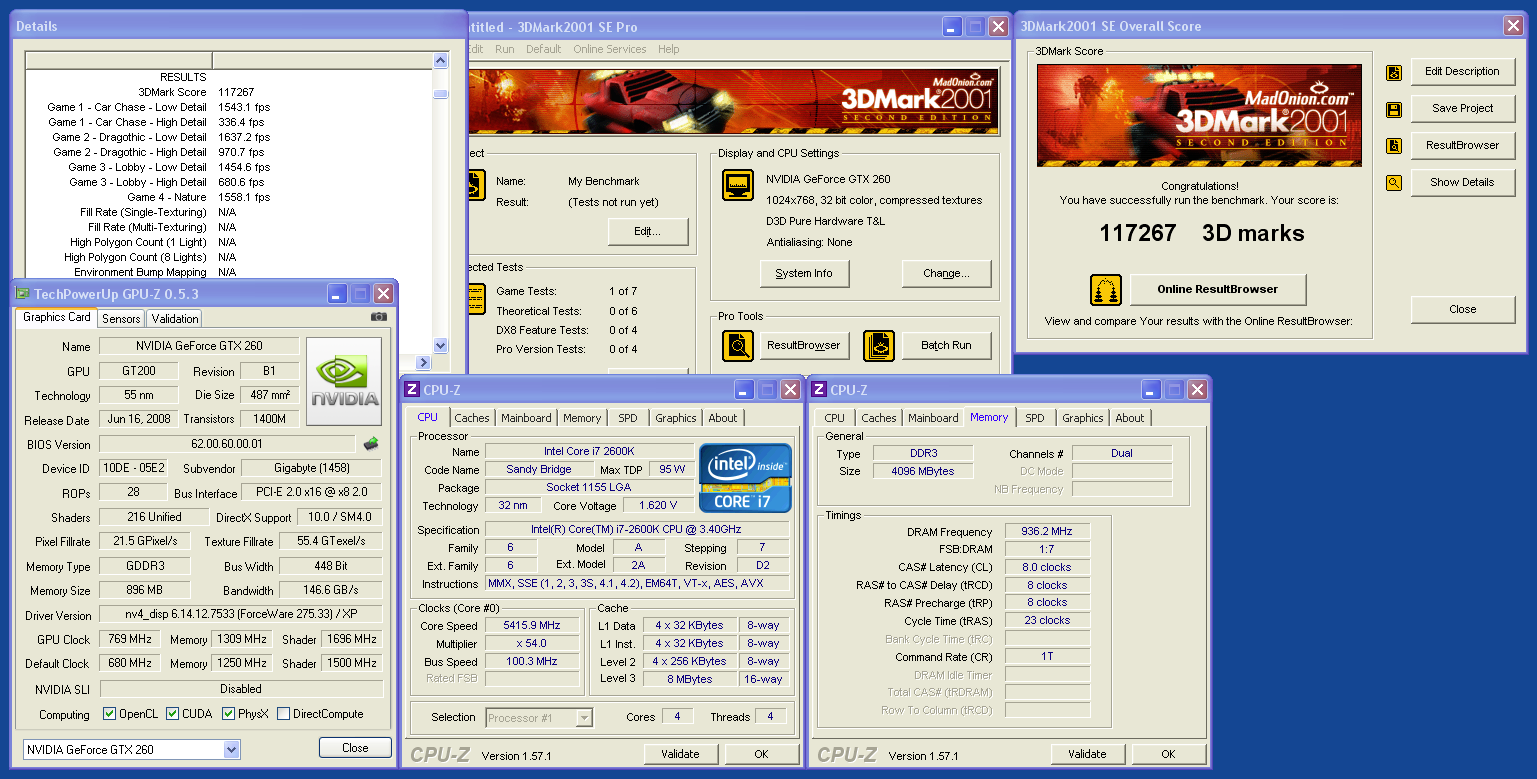Viewport: 1537px width, 779px height.
Task: Click the CPU-Z title bar icon in CPU window
Action: 411,389
